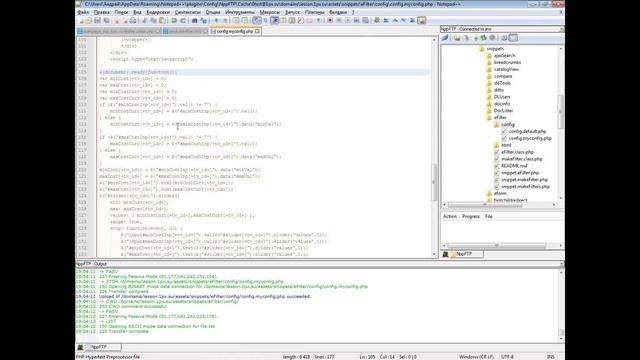
Task: Click the Open file toolbar icon
Action: click(89, 20)
